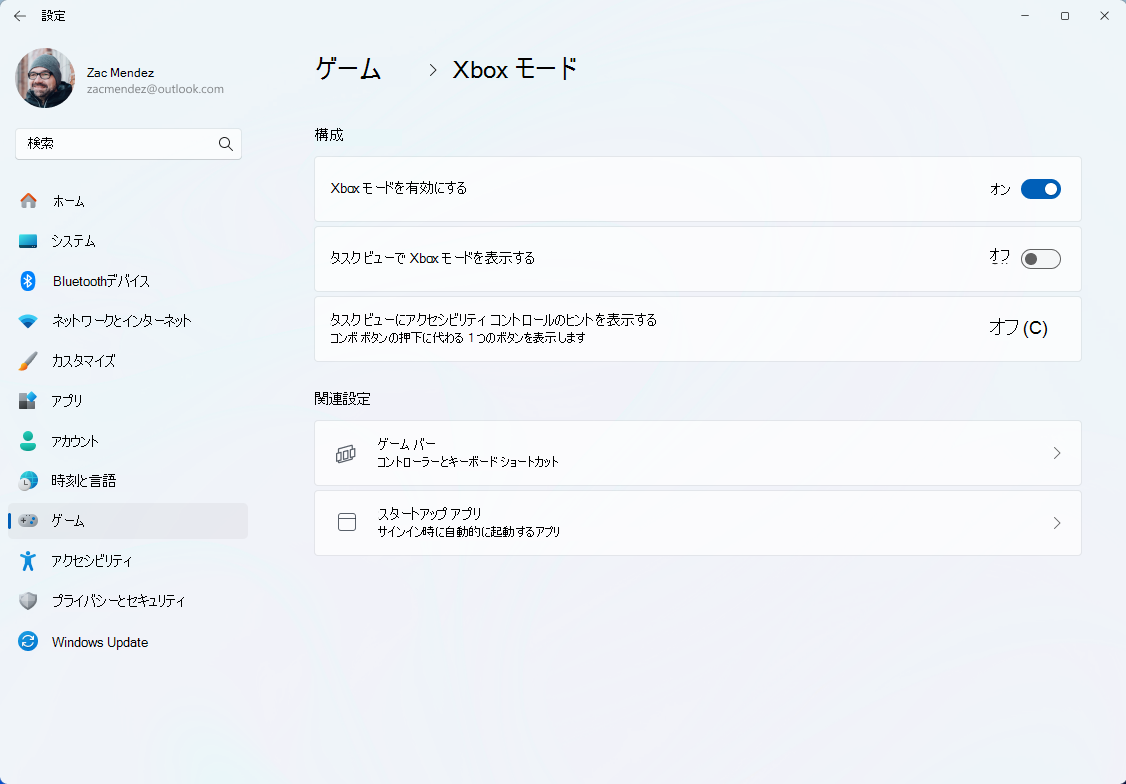Open スタートアップ アプリ via its chevron
Viewport: 1126px width, 784px height.
(x=1057, y=523)
